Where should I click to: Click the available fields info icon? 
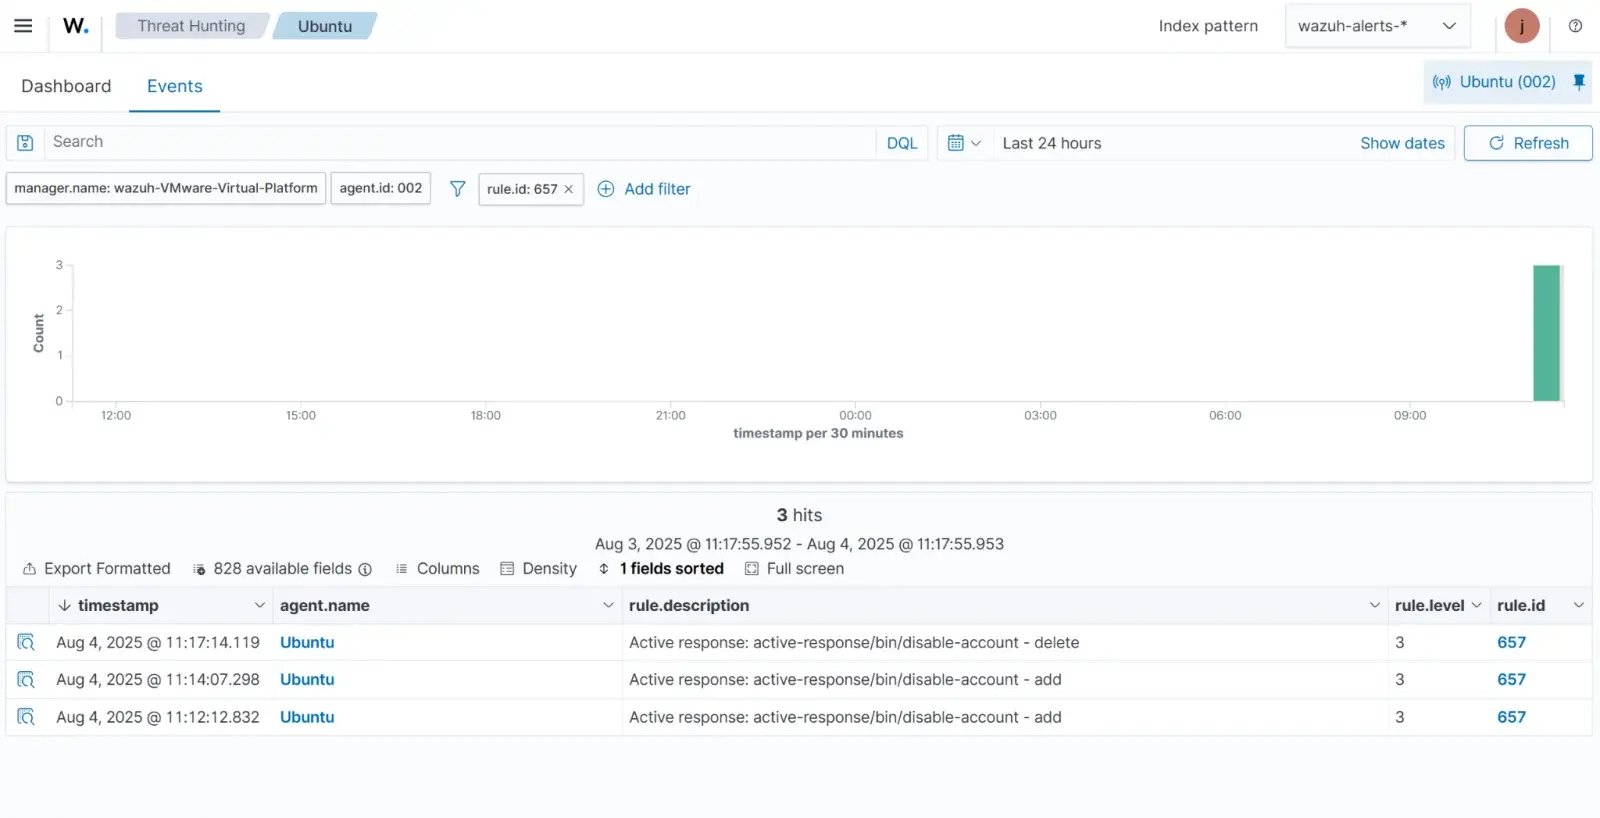pos(365,569)
